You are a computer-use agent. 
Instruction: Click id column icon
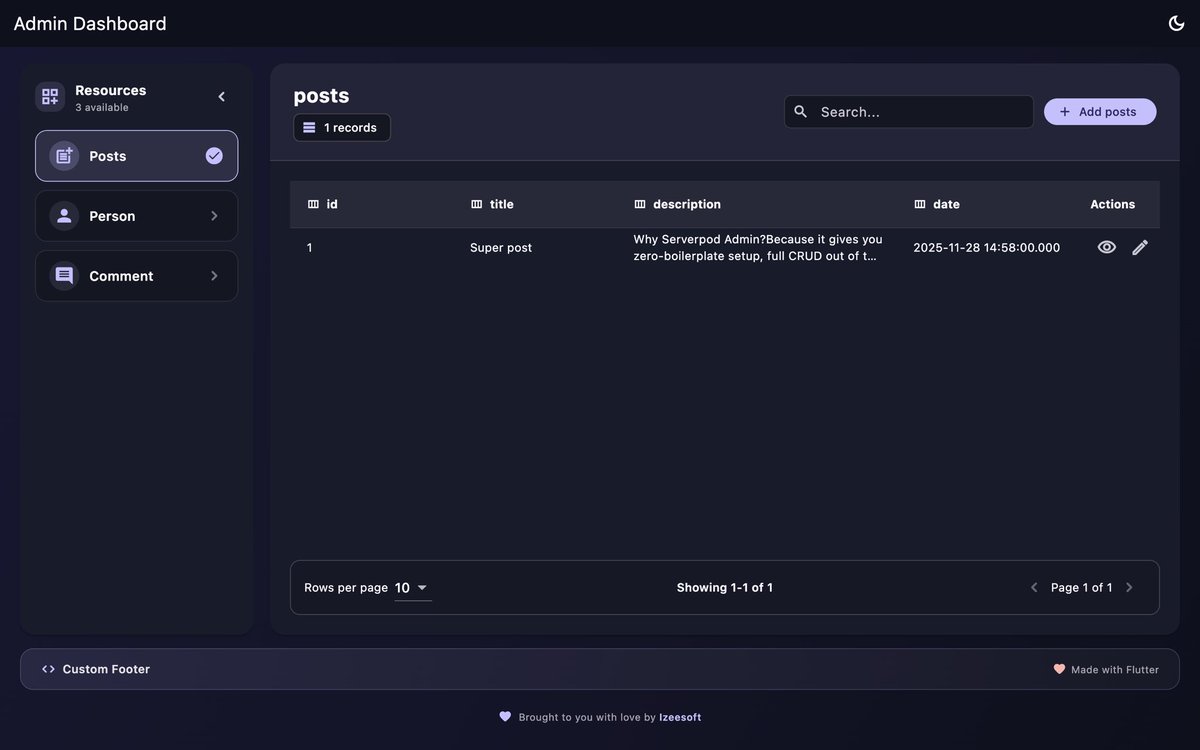coord(313,204)
